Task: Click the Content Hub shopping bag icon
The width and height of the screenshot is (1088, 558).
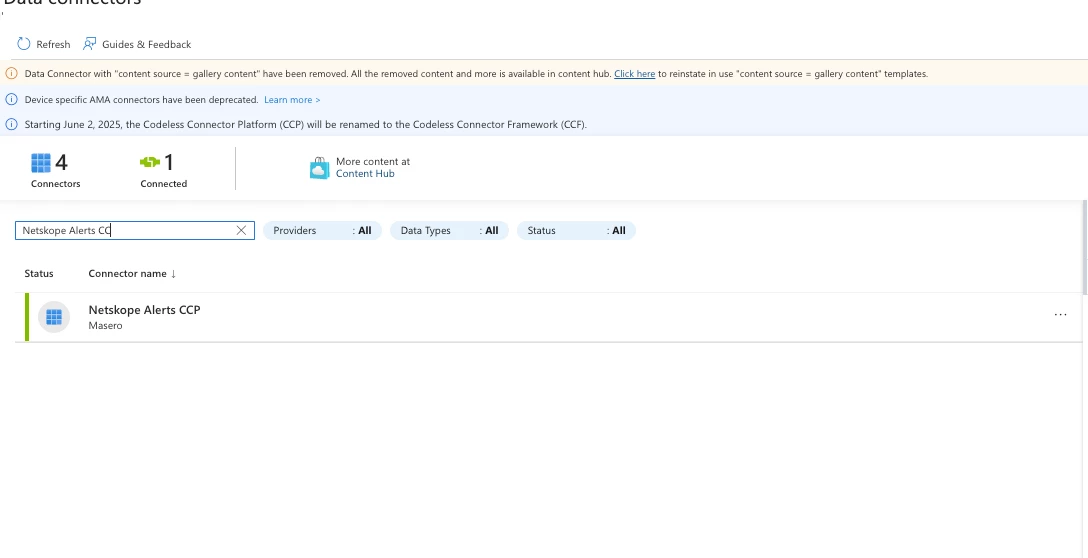Action: tap(319, 168)
